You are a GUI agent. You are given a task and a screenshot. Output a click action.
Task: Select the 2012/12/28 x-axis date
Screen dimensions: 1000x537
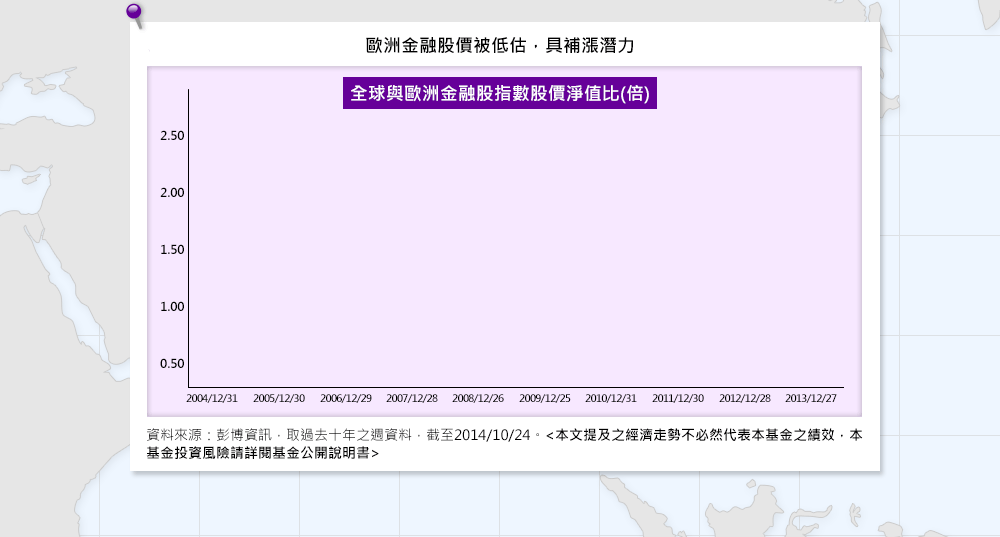point(745,398)
